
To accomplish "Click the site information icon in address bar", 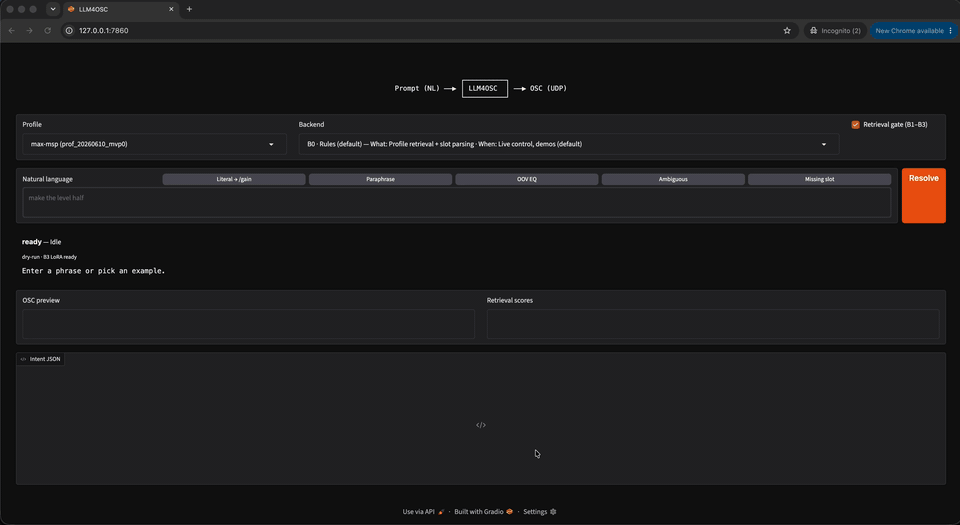I will (x=69, y=31).
